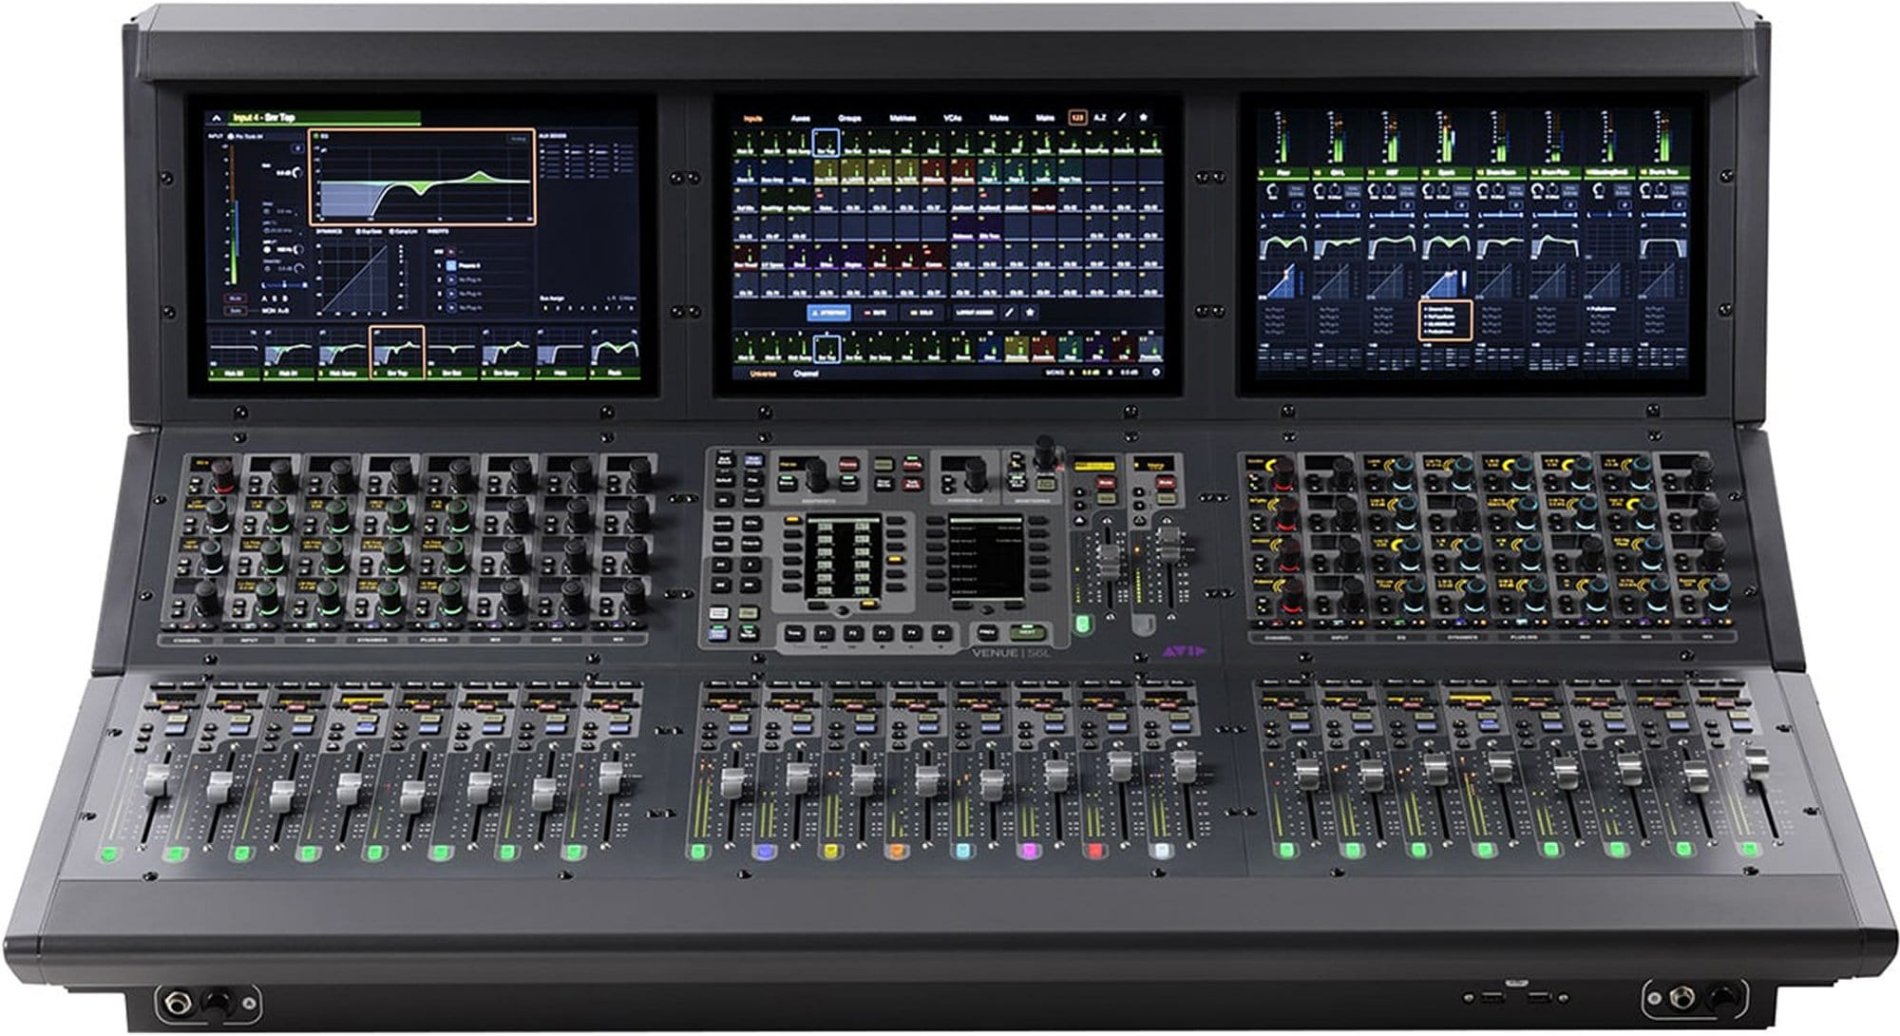1900x1036 pixels.
Task: Sort channels with the A-Z button
Action: click(x=1100, y=118)
